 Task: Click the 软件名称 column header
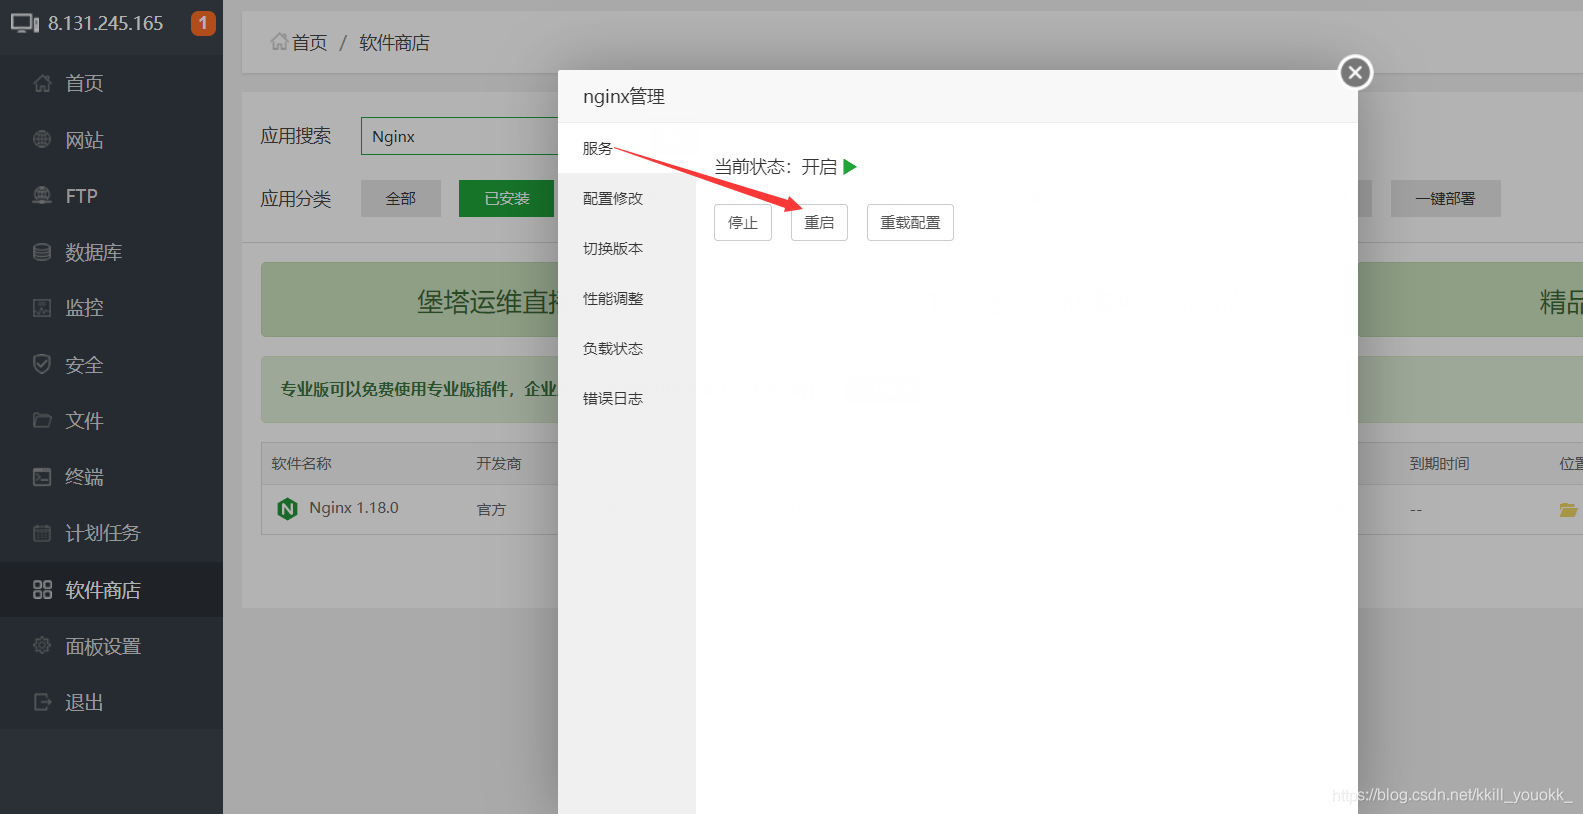pyautogui.click(x=301, y=463)
